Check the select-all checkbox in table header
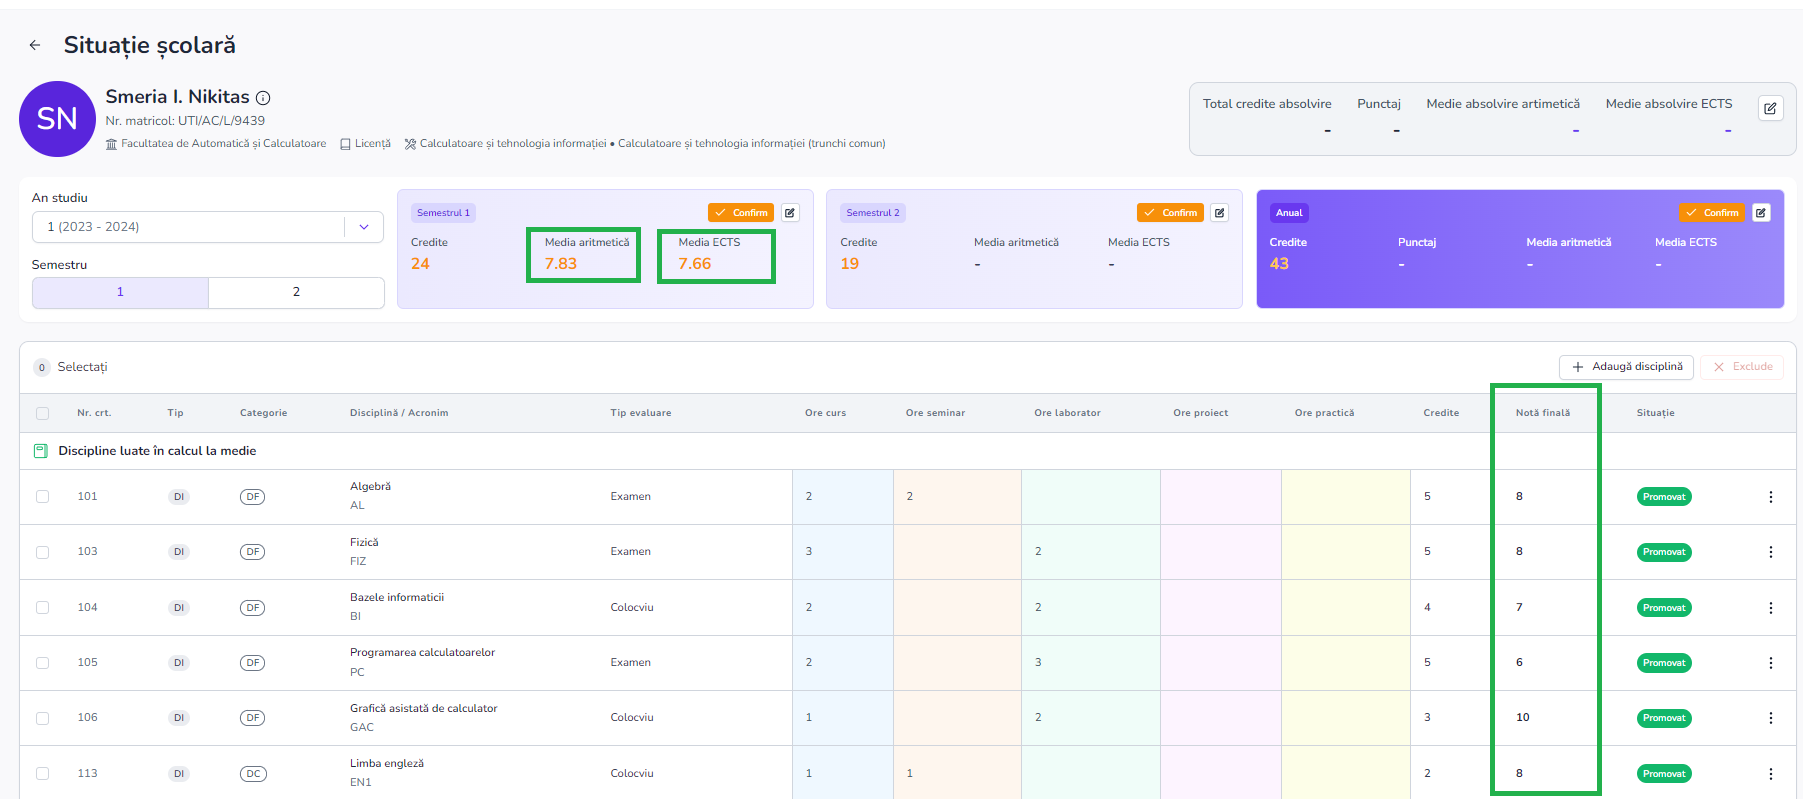The image size is (1803, 799). pos(42,413)
